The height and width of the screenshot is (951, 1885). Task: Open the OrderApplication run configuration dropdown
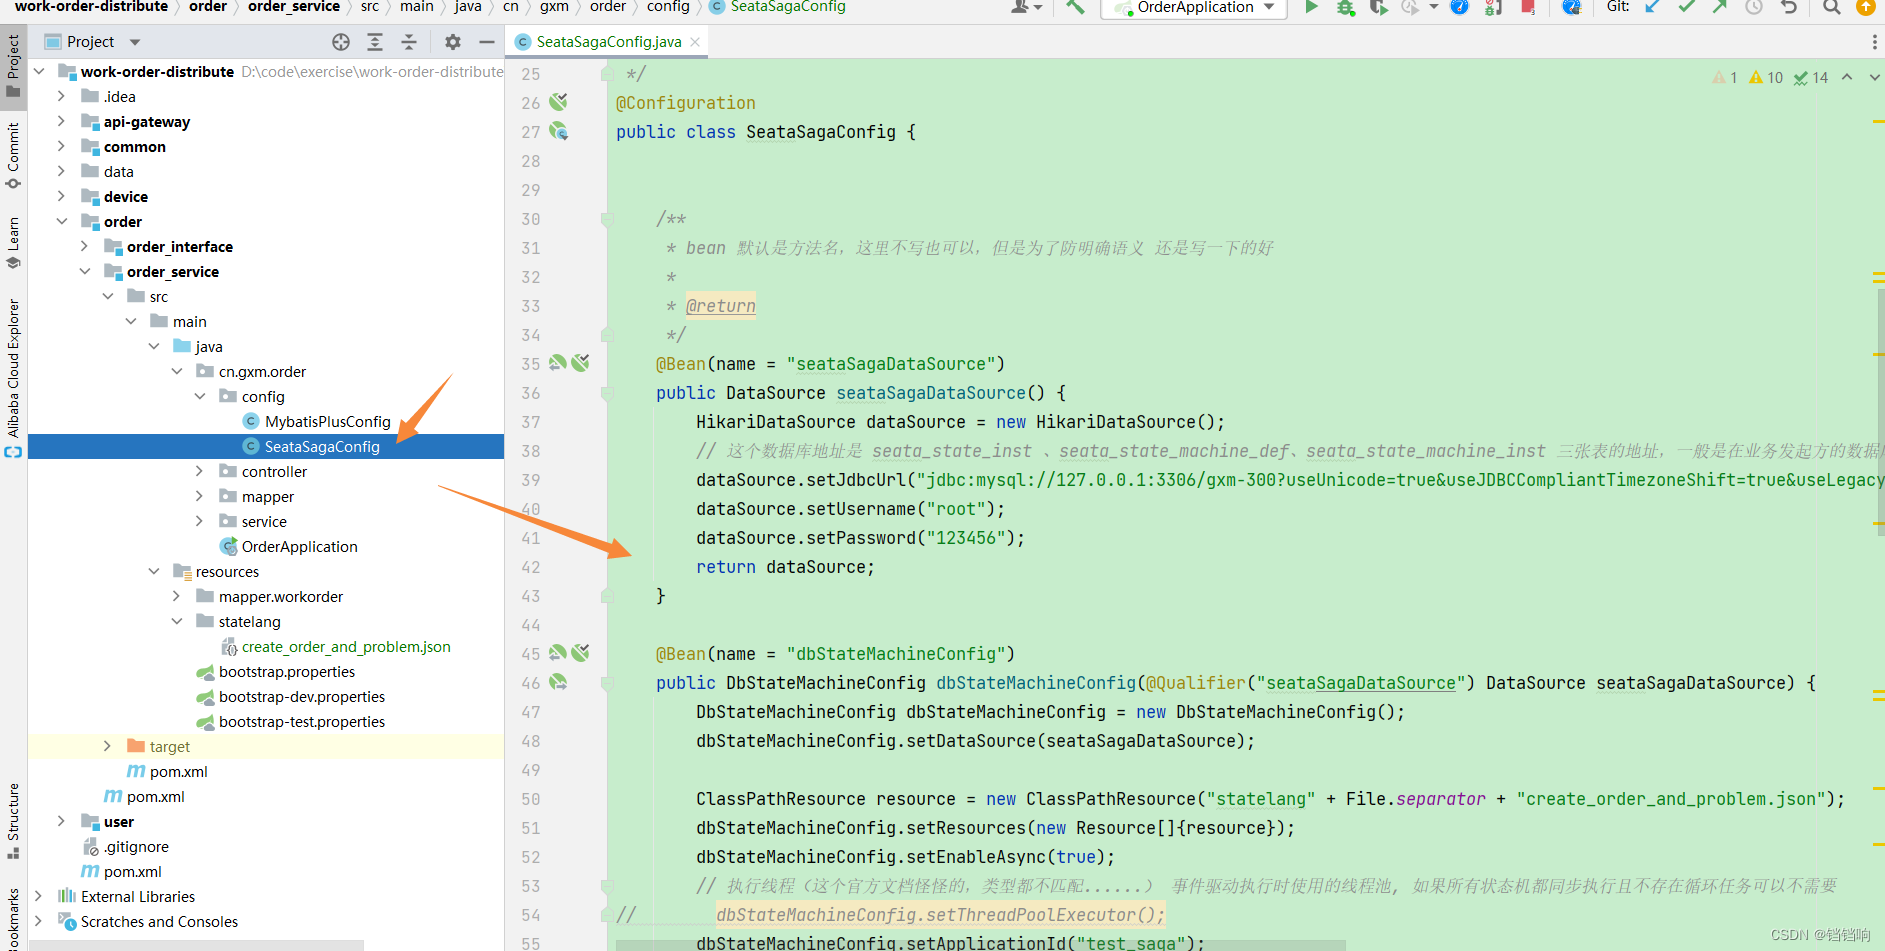pos(1269,7)
